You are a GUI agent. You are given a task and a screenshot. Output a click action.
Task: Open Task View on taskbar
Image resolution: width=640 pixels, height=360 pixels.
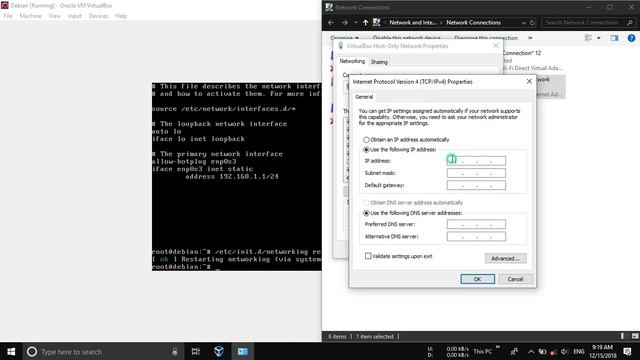point(196,351)
